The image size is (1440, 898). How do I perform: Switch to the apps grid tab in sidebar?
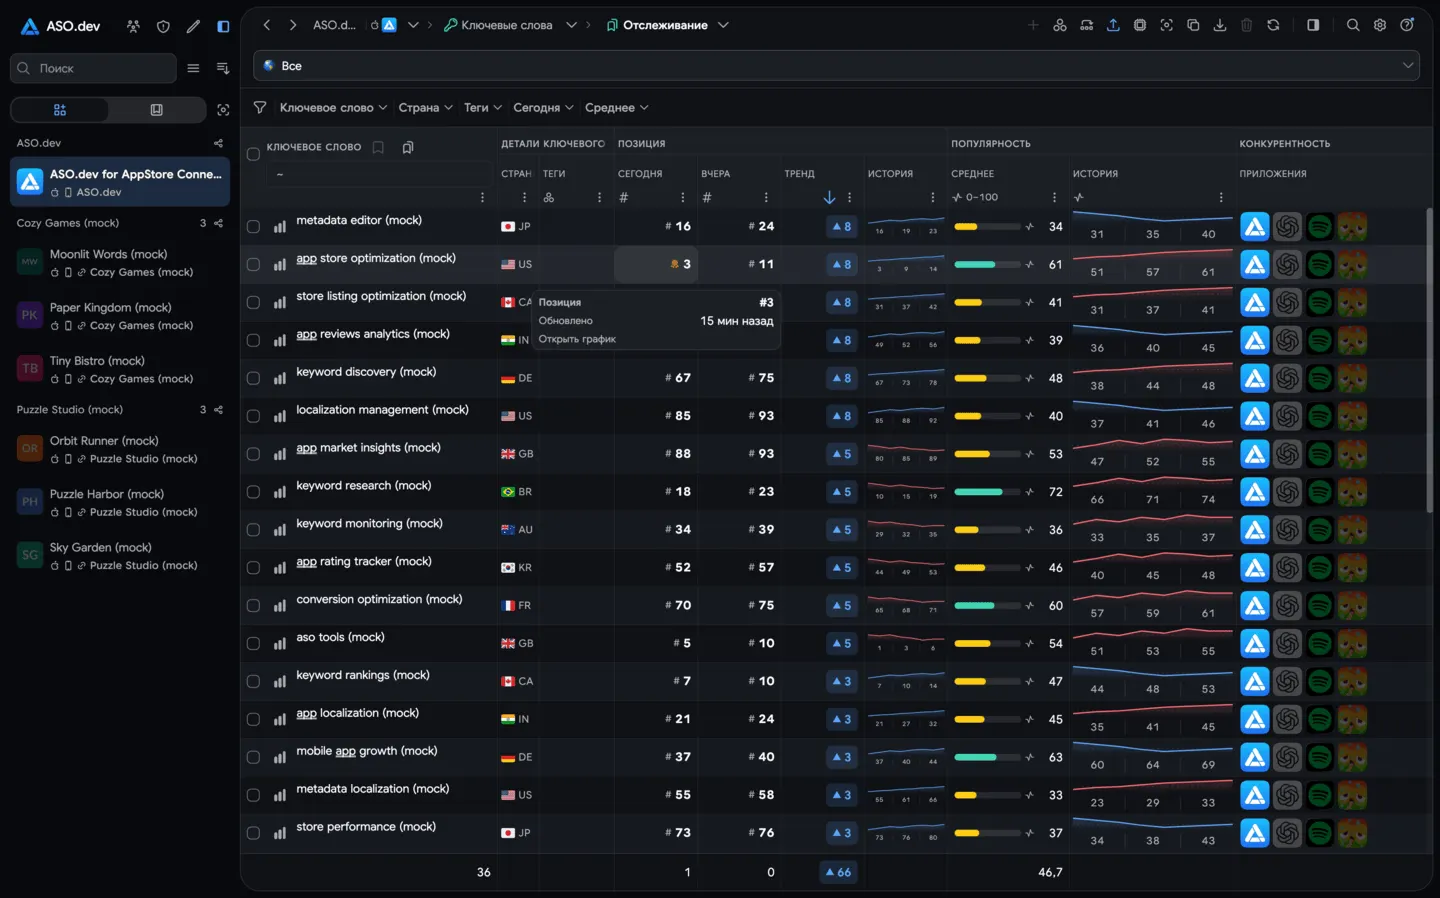[x=60, y=110]
